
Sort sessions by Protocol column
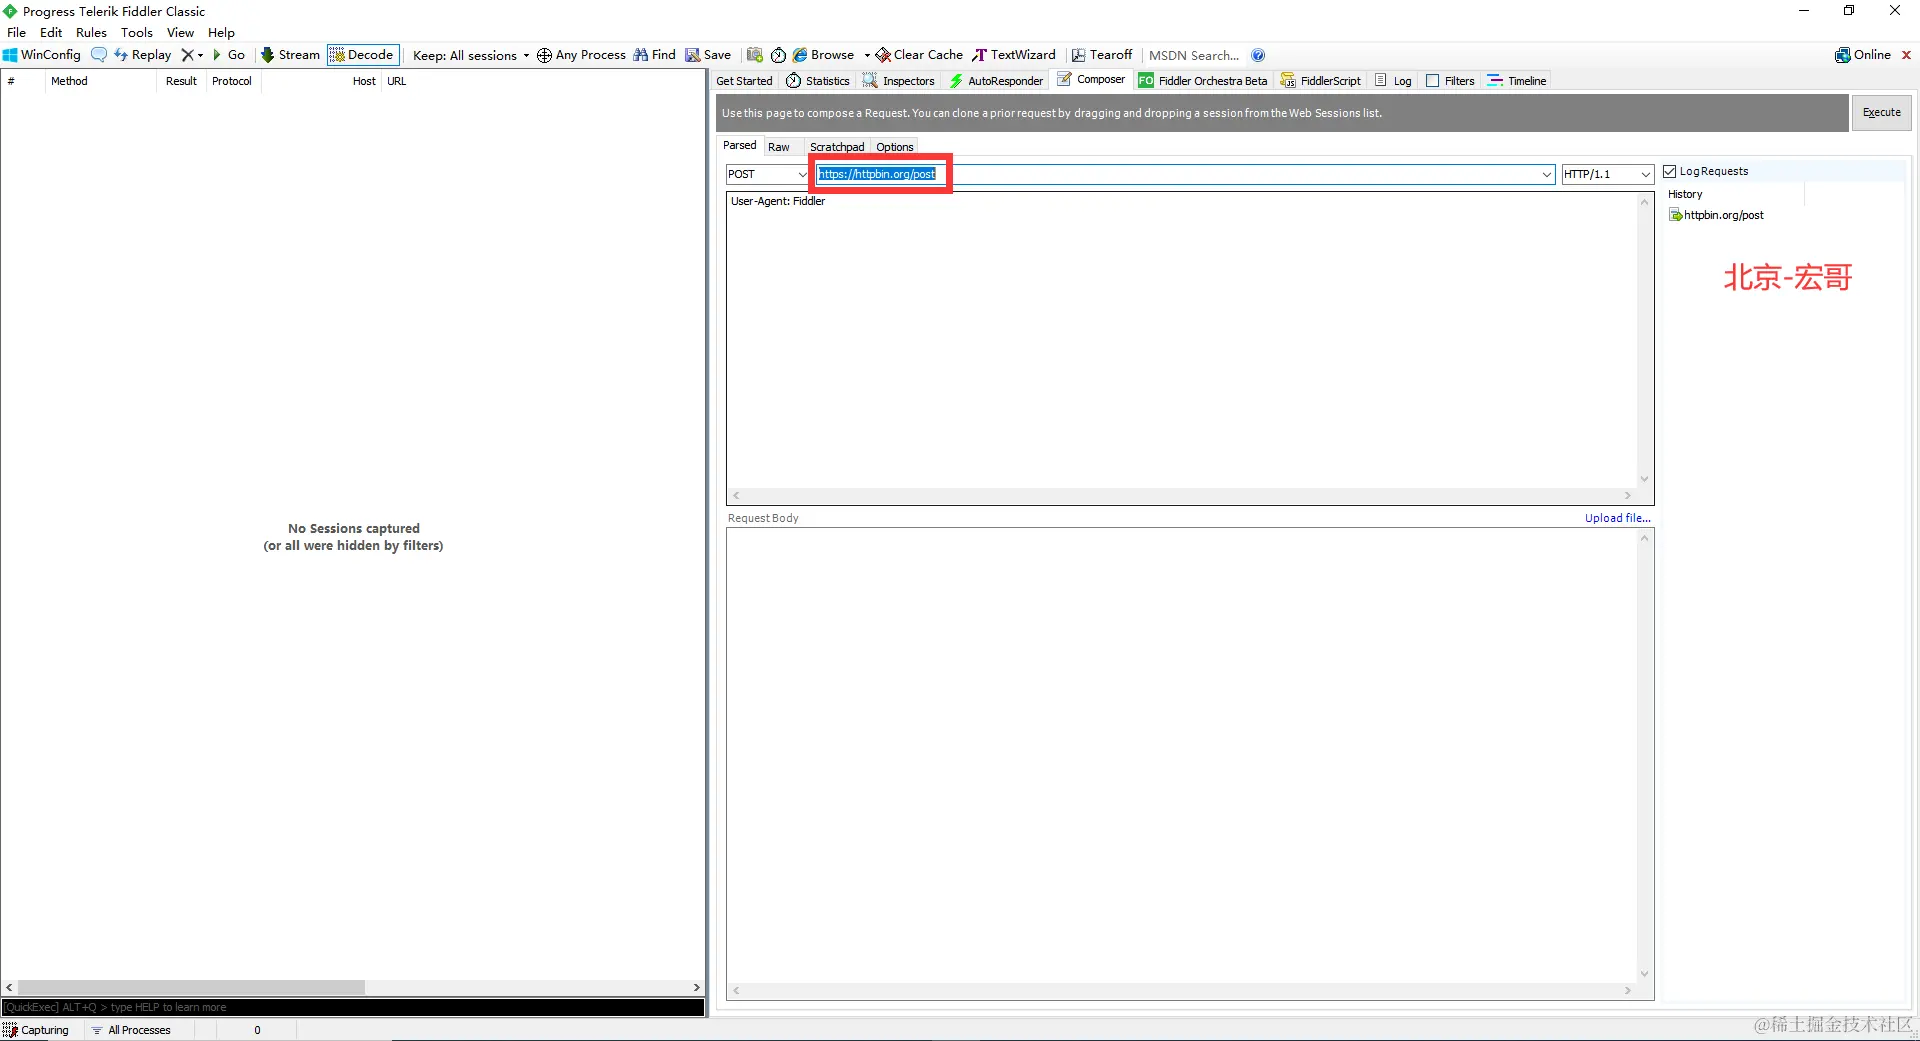point(232,81)
